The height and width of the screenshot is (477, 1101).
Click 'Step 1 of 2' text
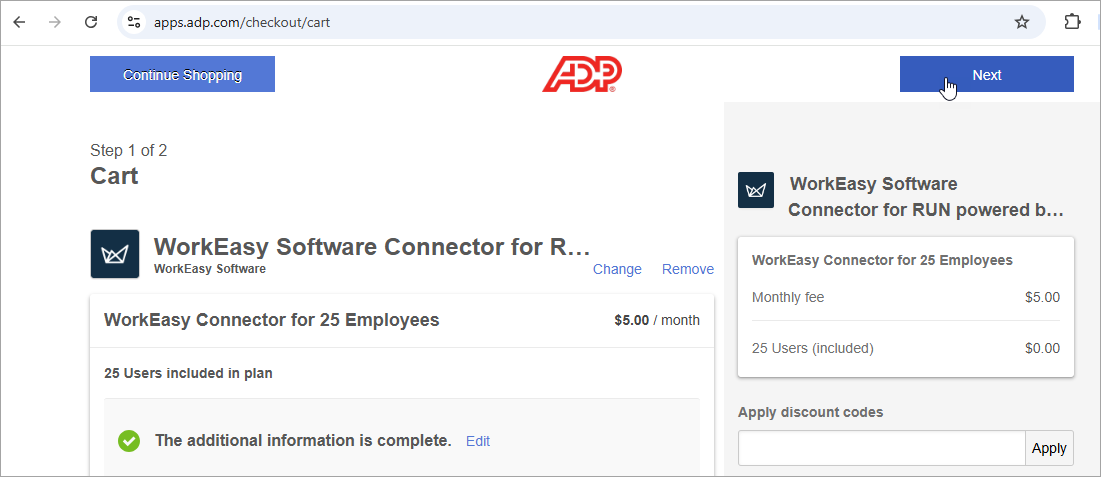point(128,150)
